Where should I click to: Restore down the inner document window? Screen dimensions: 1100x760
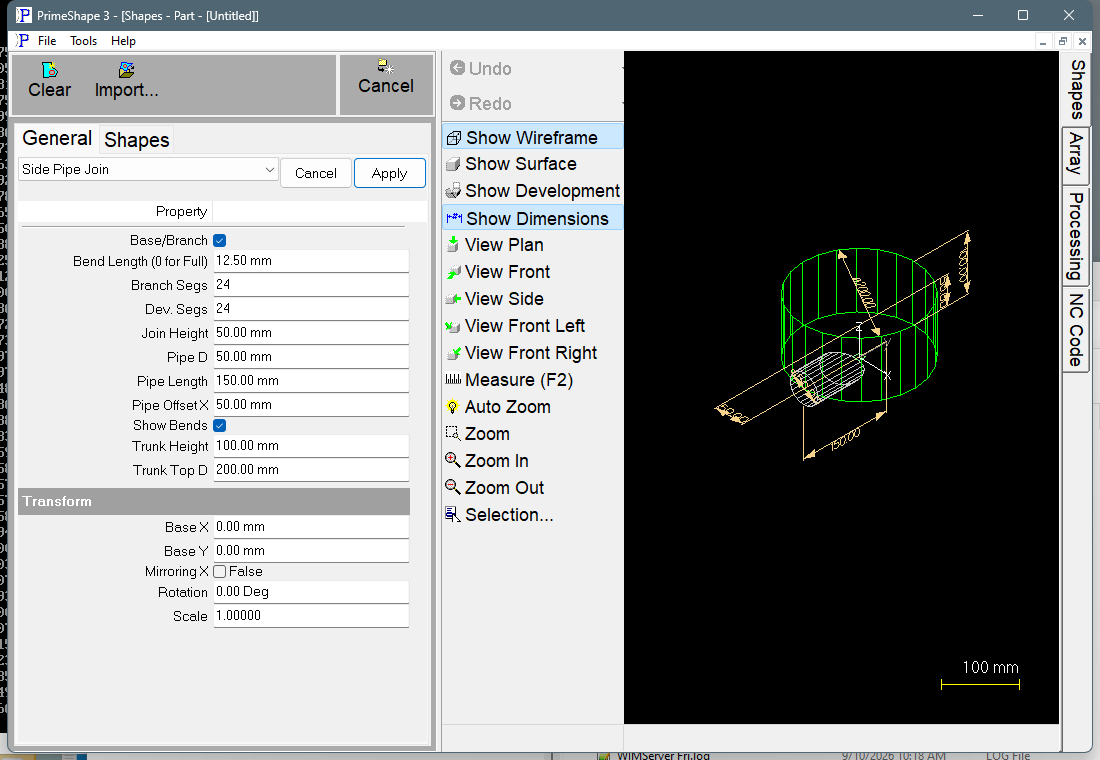(1063, 41)
